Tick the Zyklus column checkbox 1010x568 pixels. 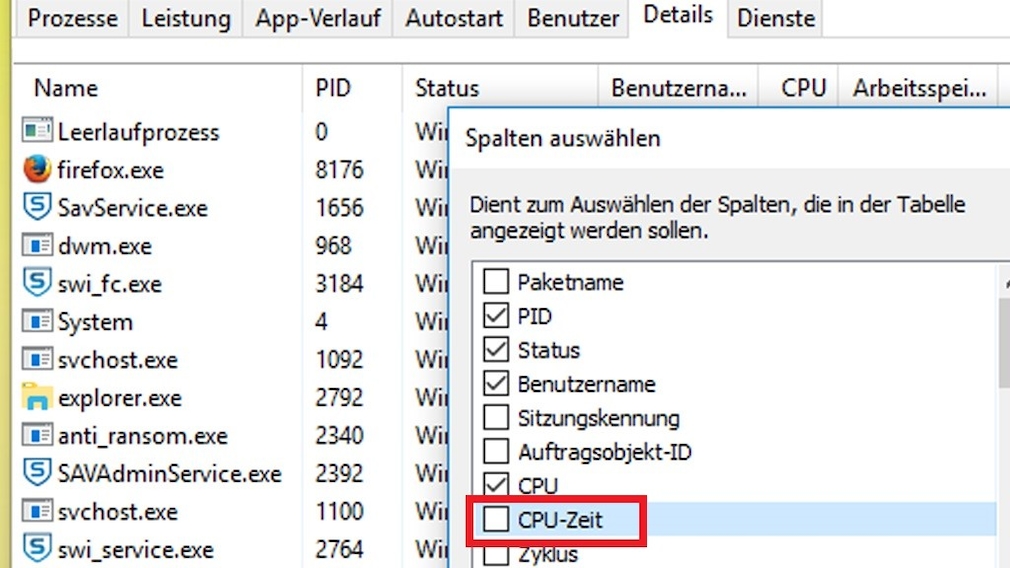tap(496, 554)
